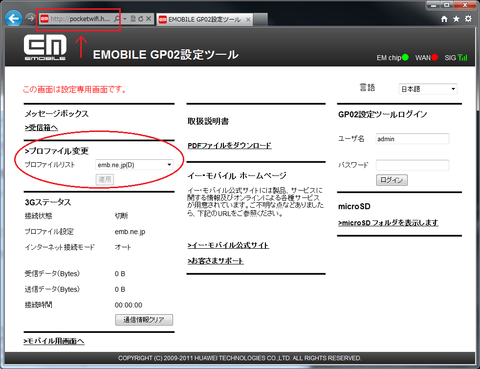Click the stop (X) icon in address bar
This screenshot has width=480, height=369.
(x=149, y=19)
